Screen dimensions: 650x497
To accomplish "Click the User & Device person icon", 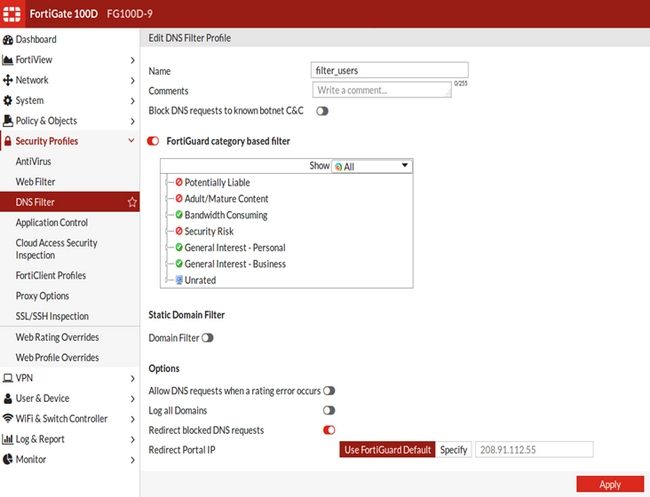I will click(7, 398).
